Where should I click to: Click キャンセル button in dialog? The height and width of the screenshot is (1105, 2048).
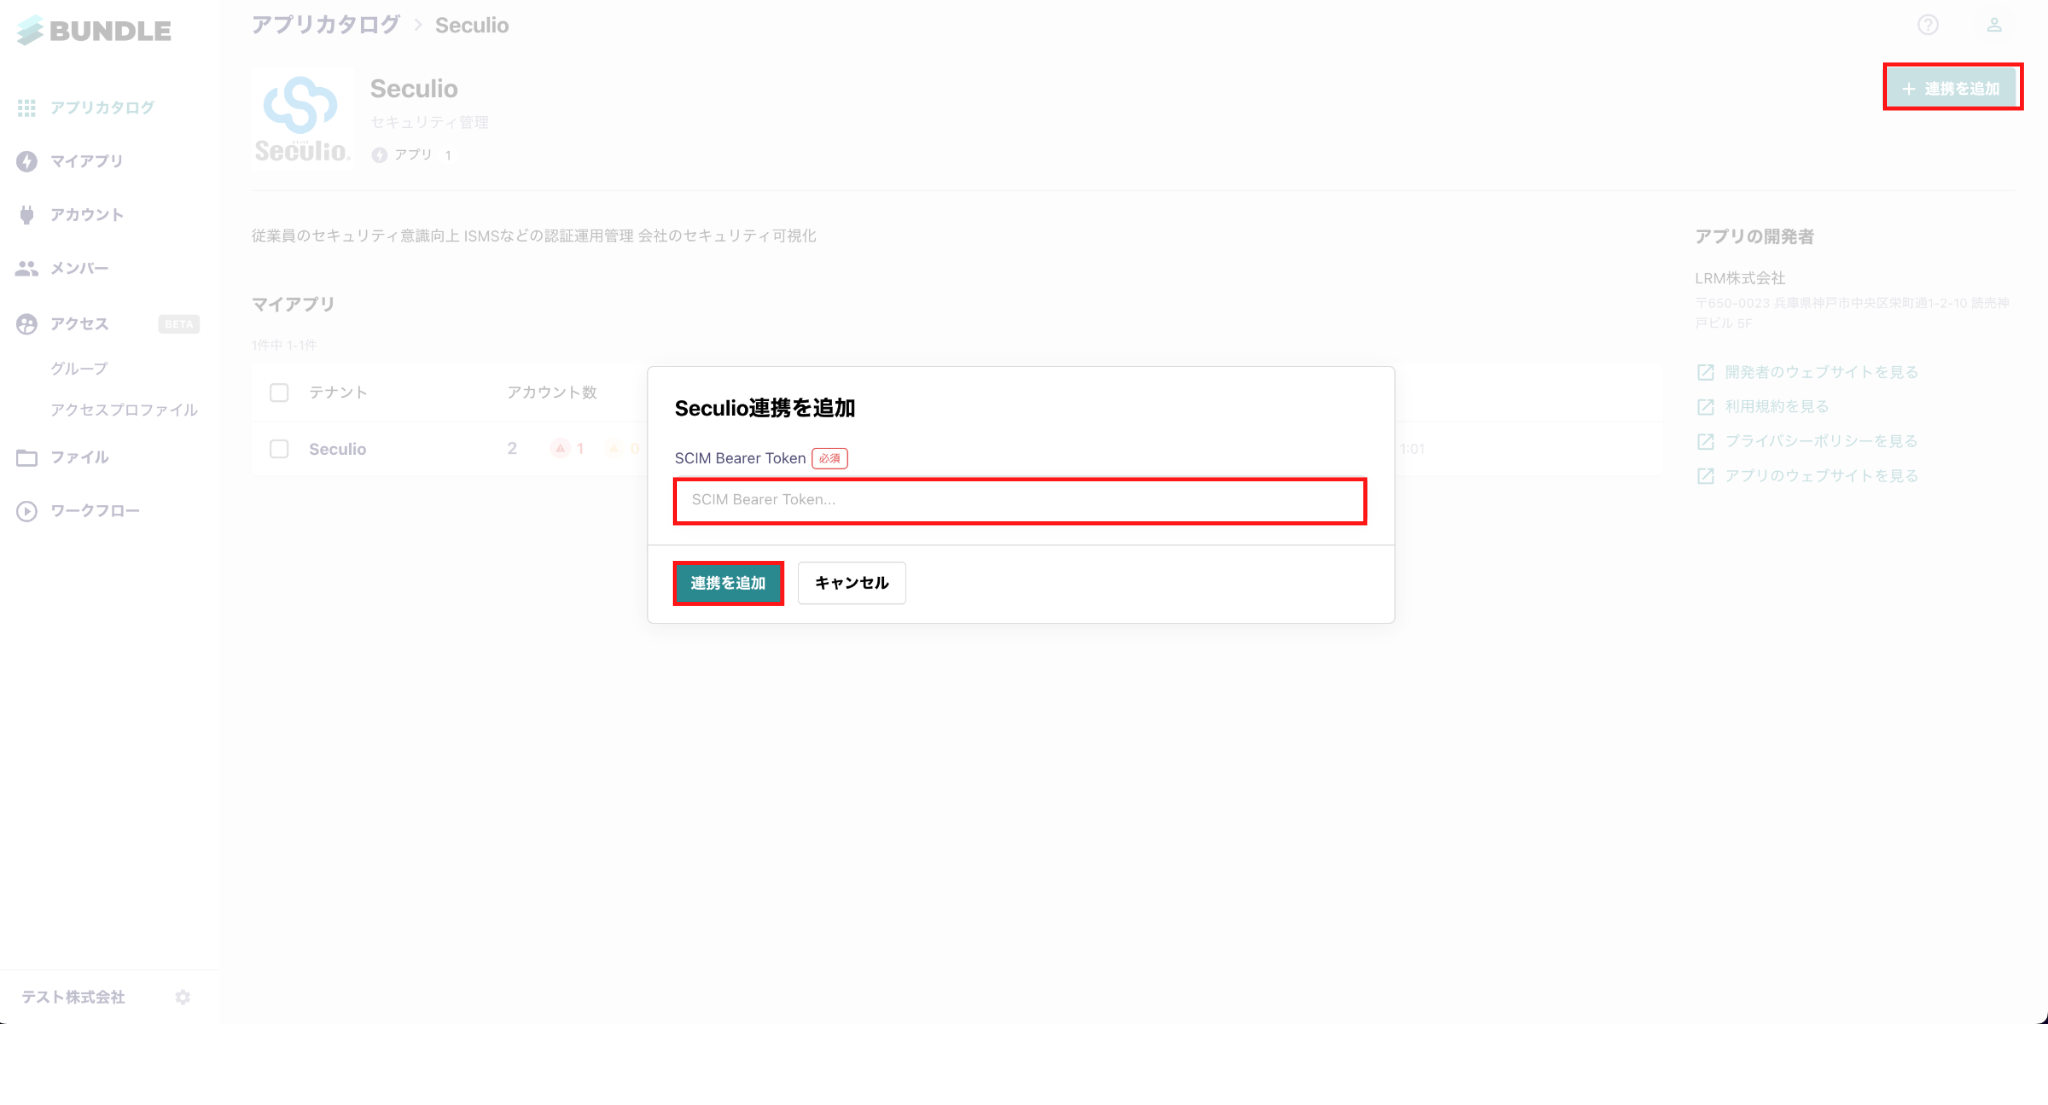(x=852, y=583)
